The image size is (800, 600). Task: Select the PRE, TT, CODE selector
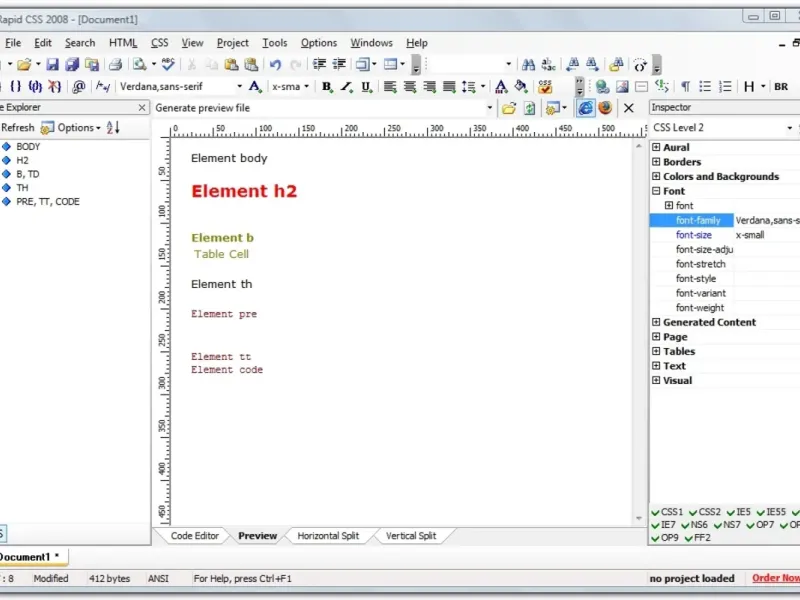click(47, 202)
